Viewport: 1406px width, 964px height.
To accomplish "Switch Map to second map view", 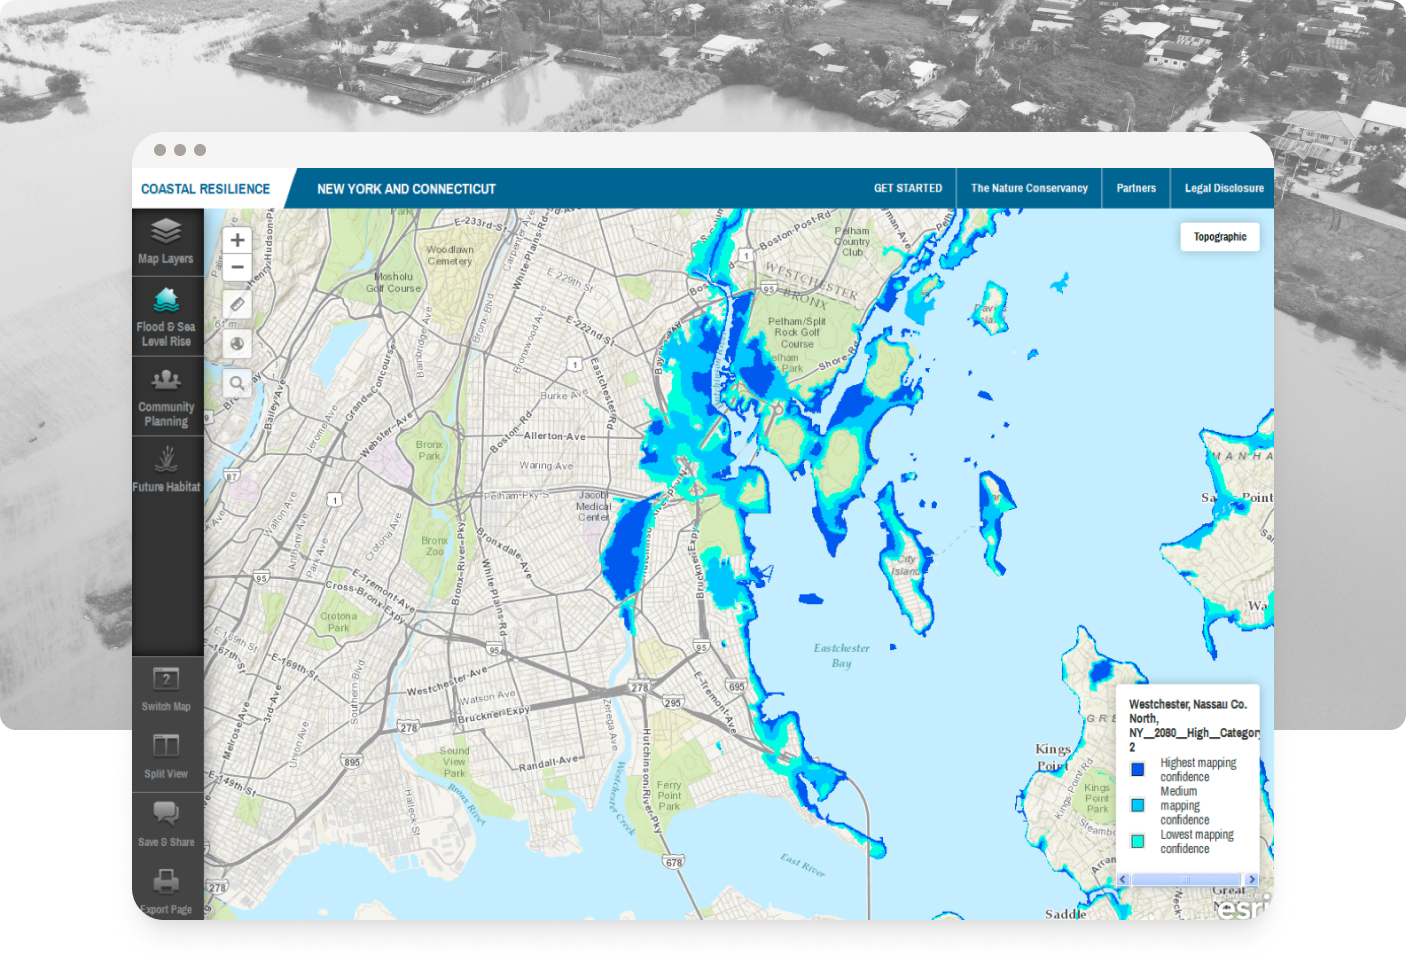I will click(x=166, y=687).
